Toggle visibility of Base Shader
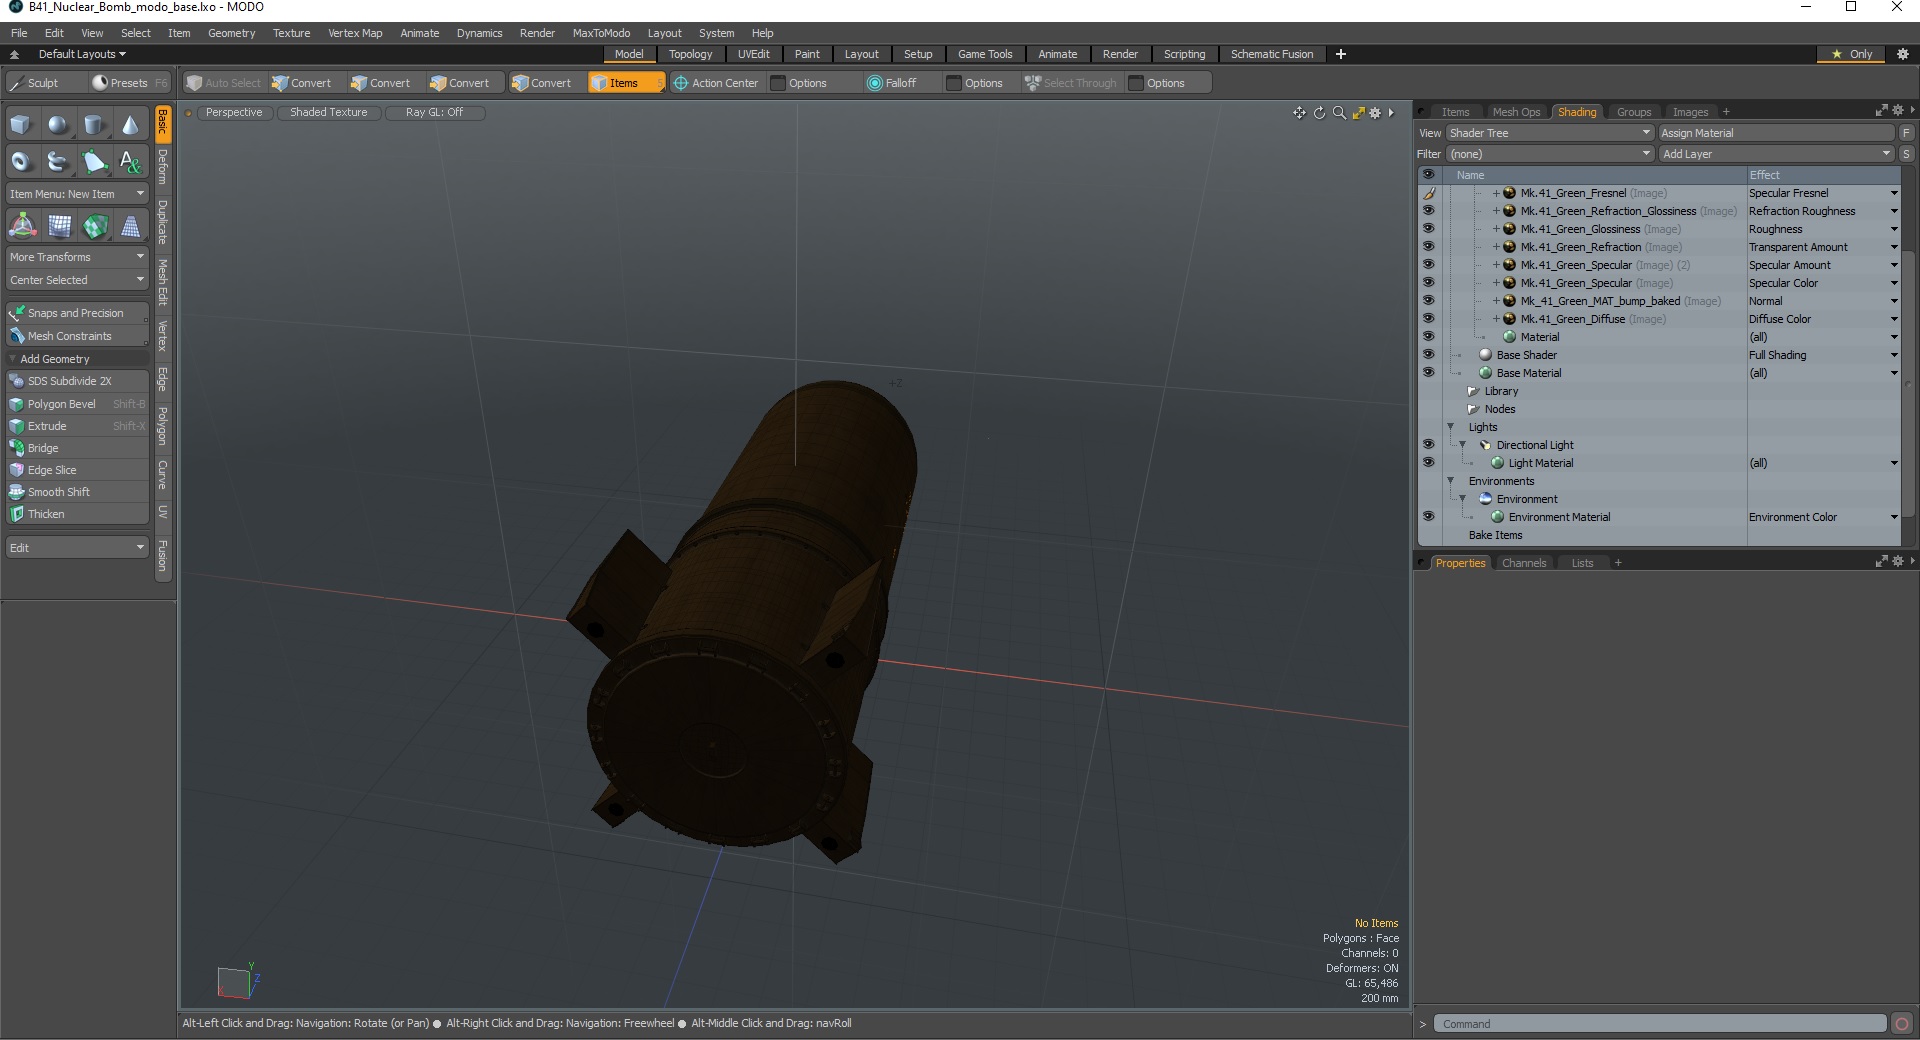Screen dimensions: 1920x1040 click(1428, 355)
